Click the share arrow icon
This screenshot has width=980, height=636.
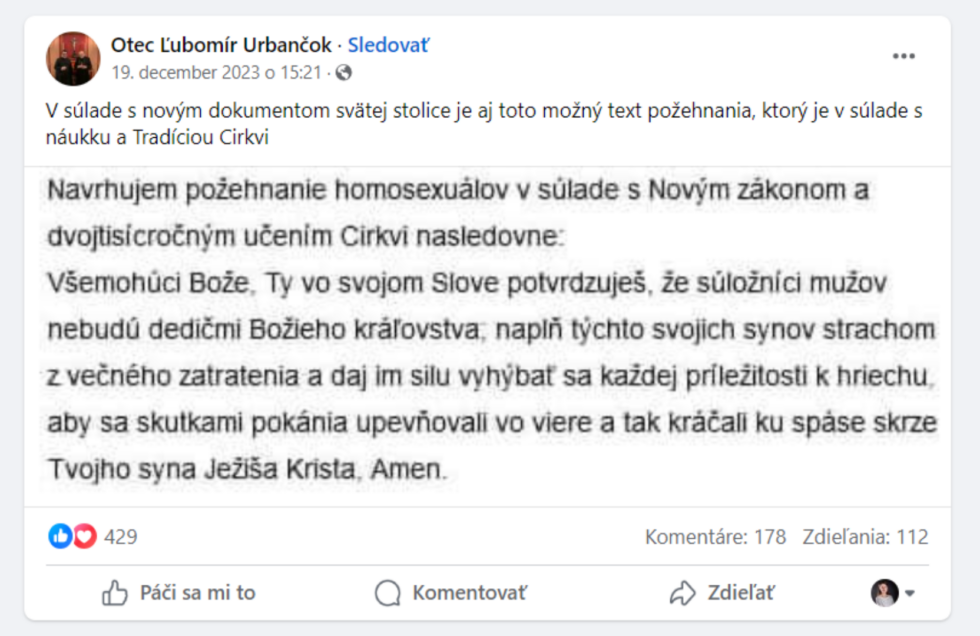click(x=682, y=593)
